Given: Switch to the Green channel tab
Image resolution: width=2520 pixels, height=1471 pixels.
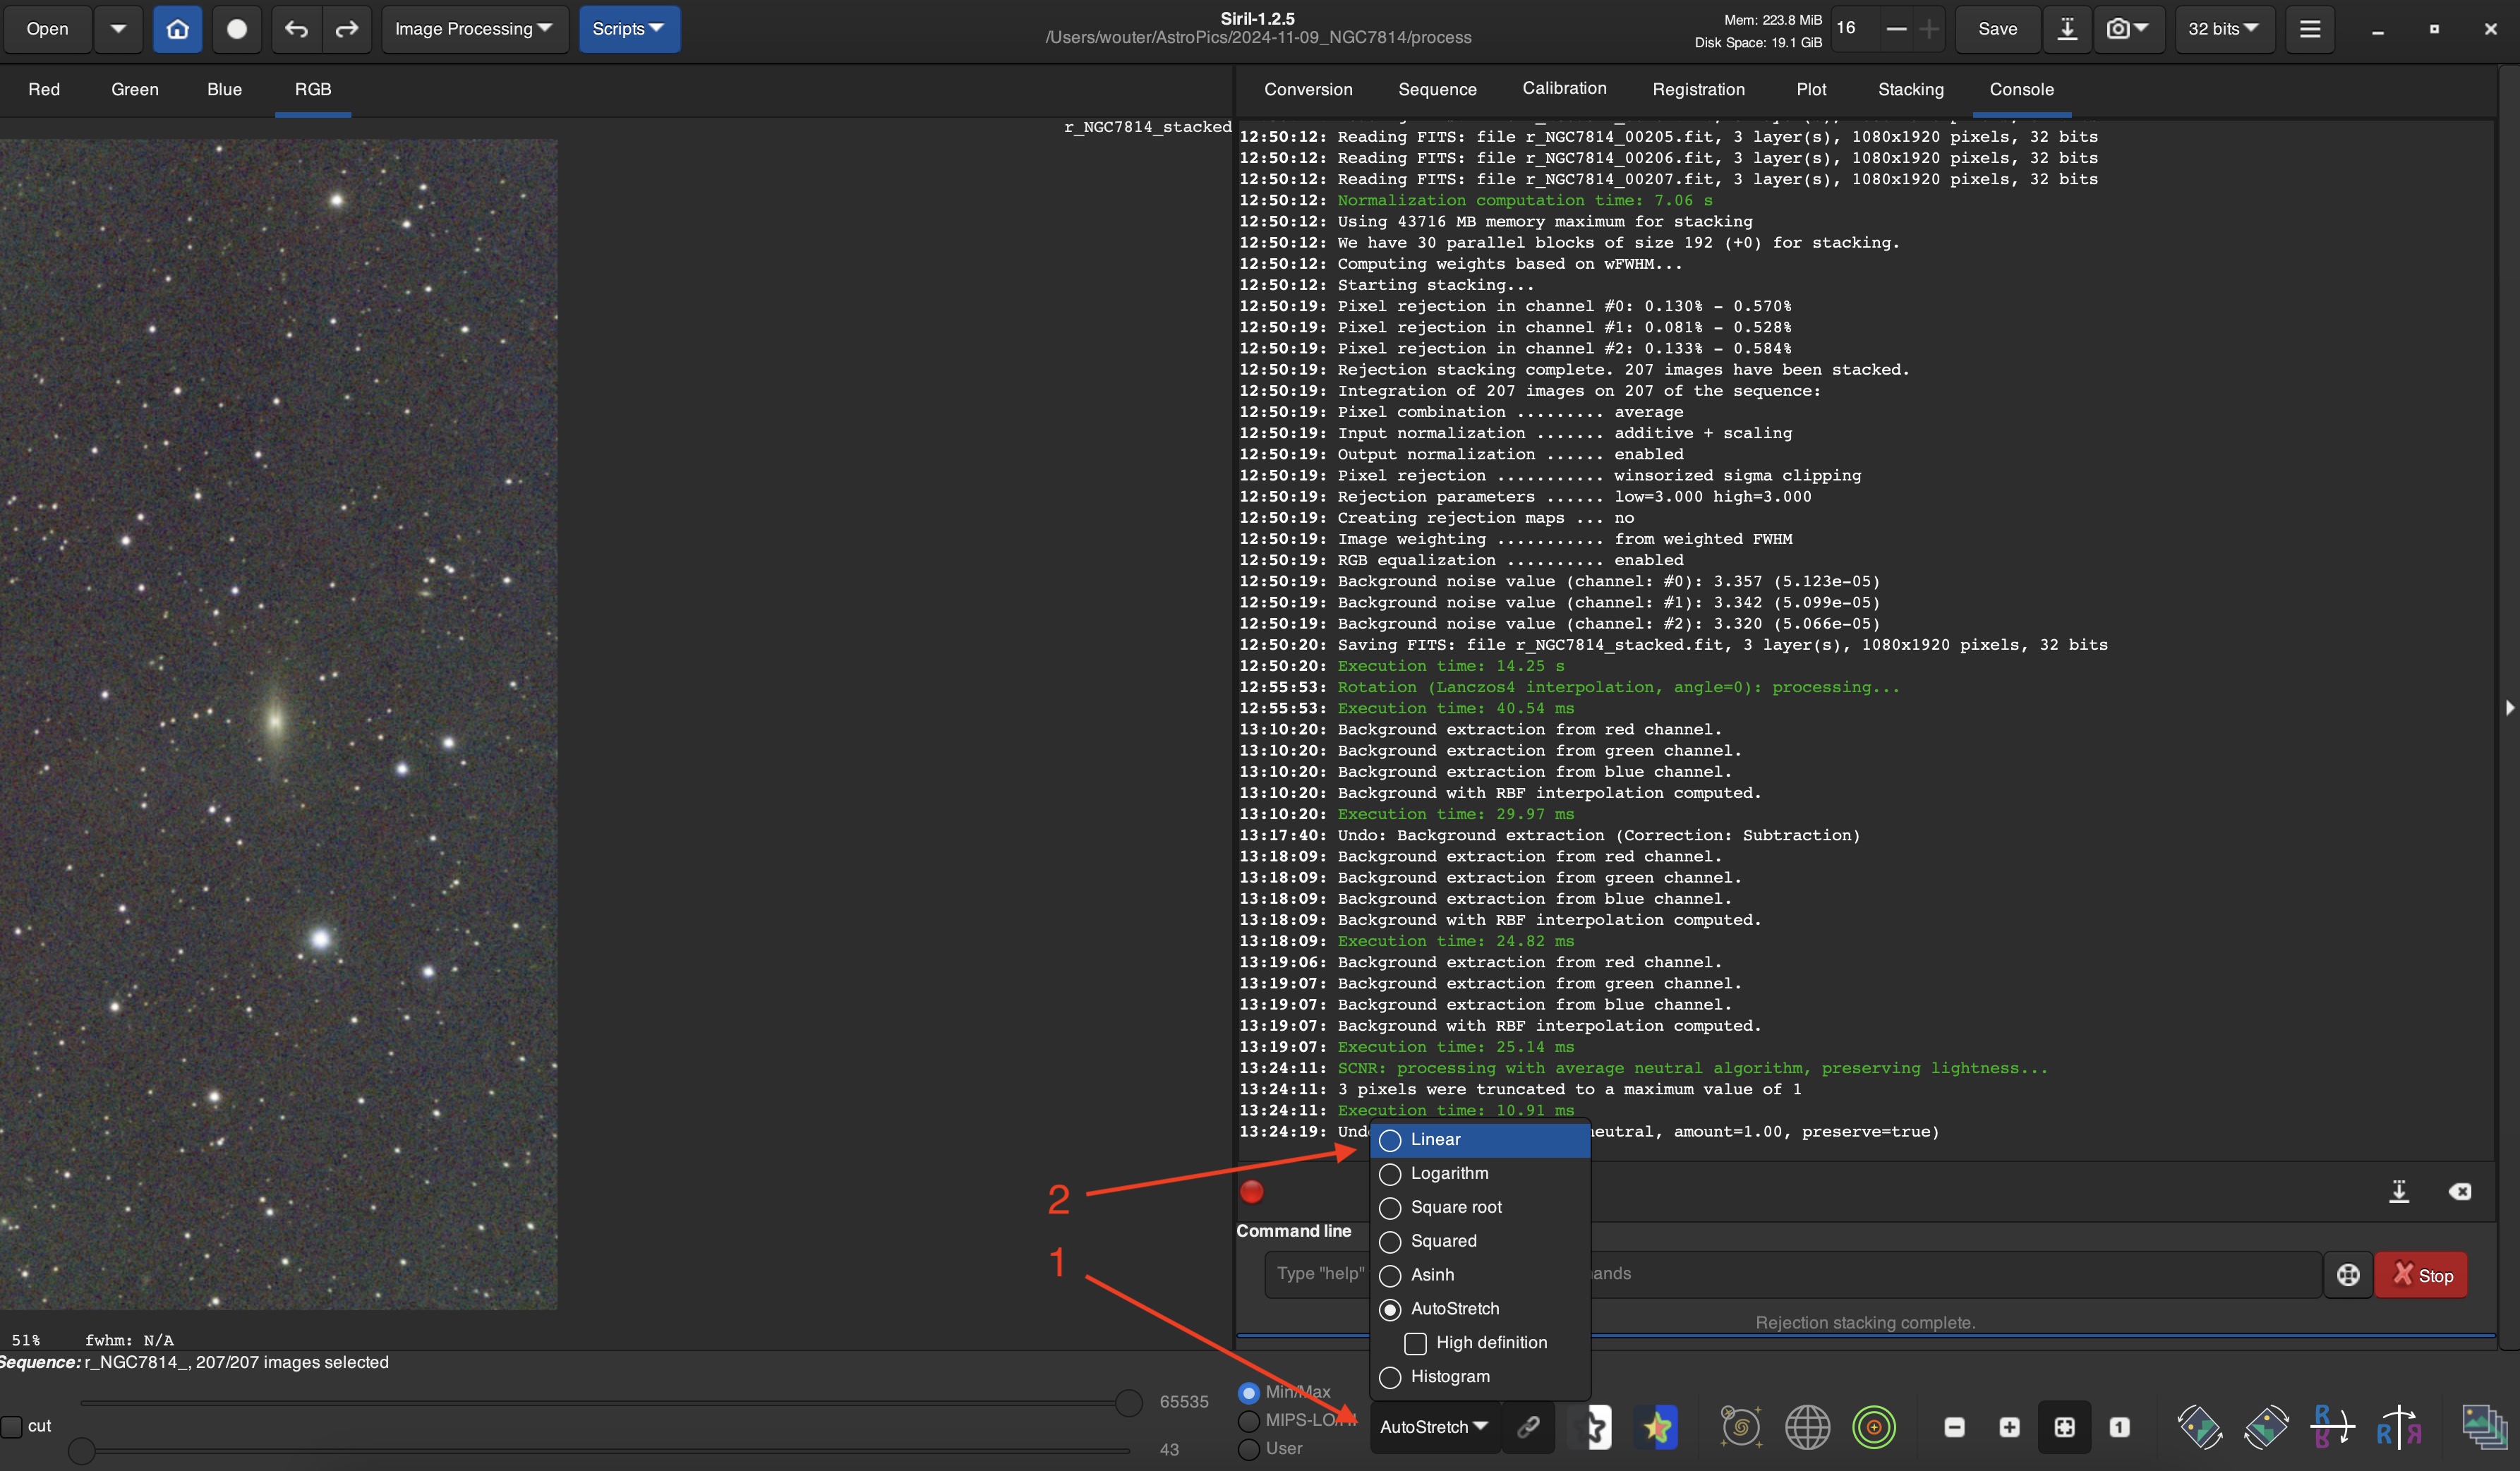Looking at the screenshot, I should point(135,89).
